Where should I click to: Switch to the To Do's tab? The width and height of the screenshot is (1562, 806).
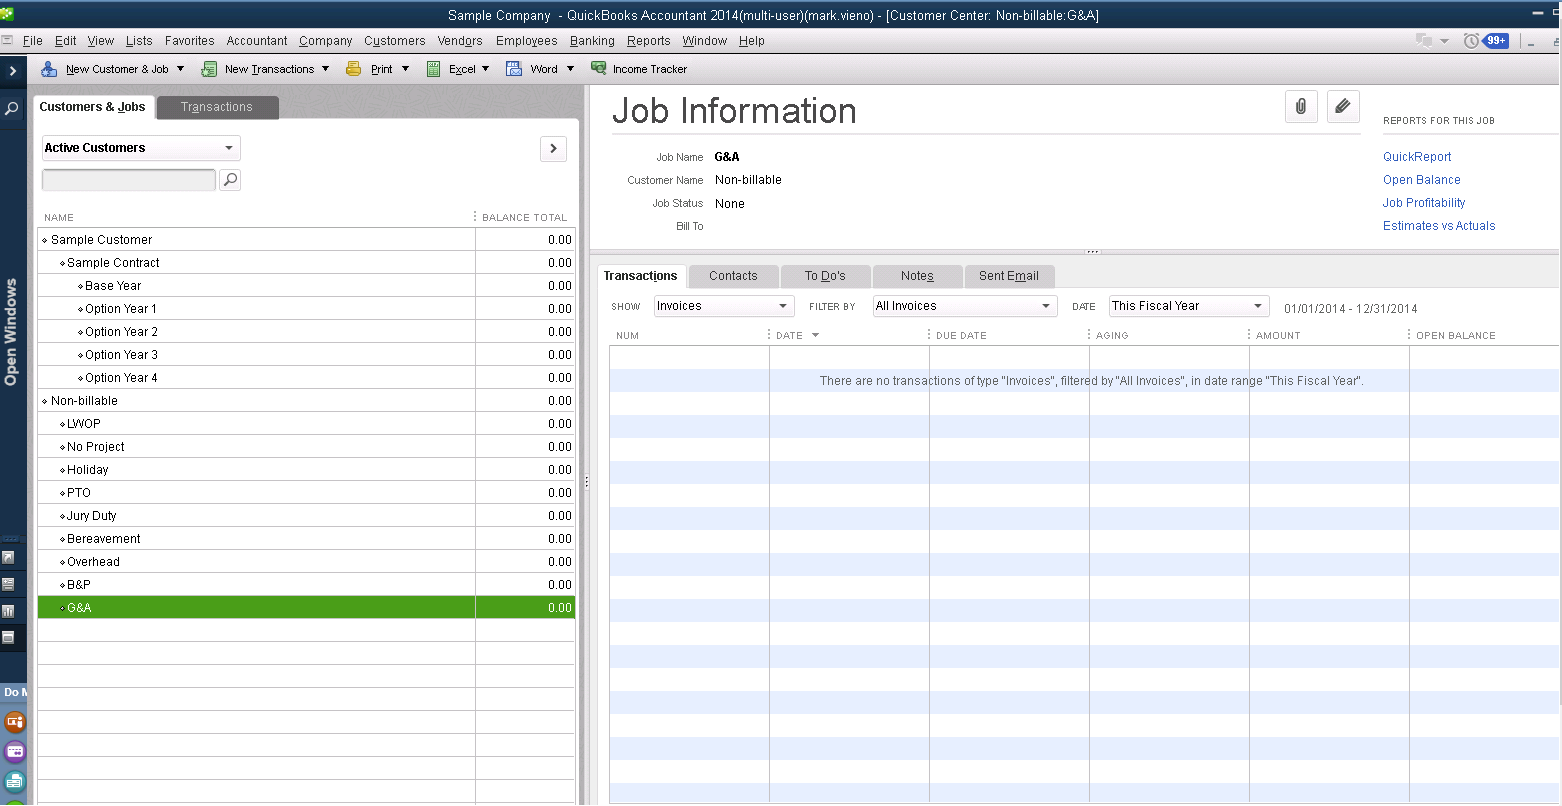click(x=825, y=276)
